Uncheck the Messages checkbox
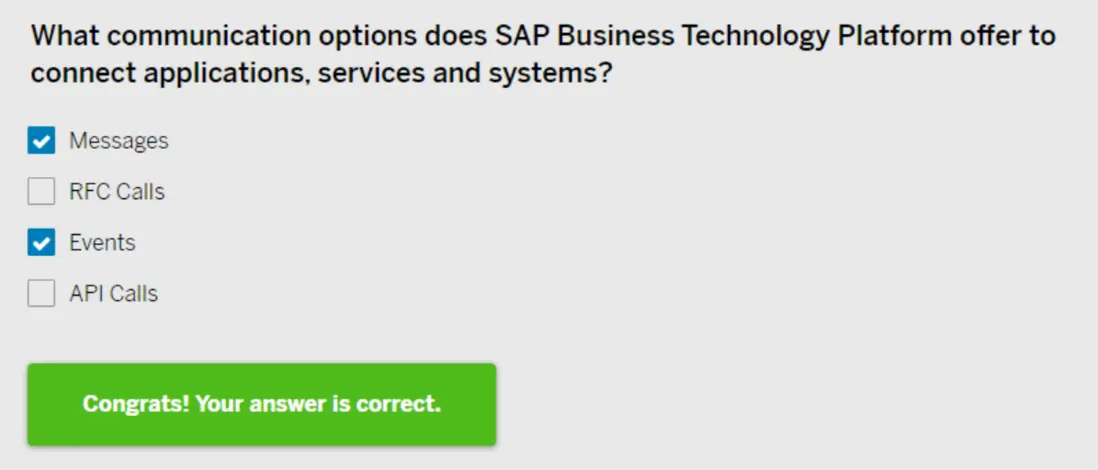Screen dimensions: 1098x470 click(41, 141)
